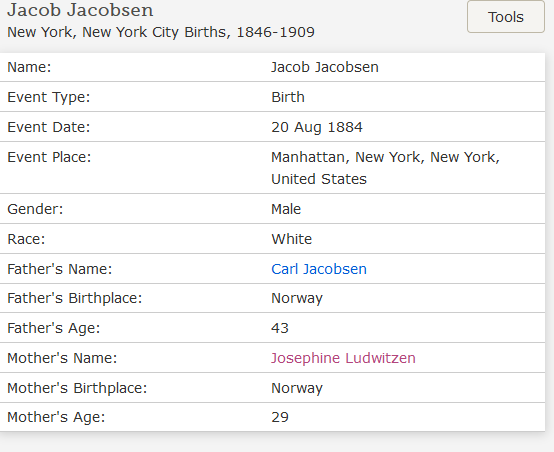Click the Jacob Jacobsen page heading
Viewport: 554px width, 452px height.
click(x=80, y=10)
